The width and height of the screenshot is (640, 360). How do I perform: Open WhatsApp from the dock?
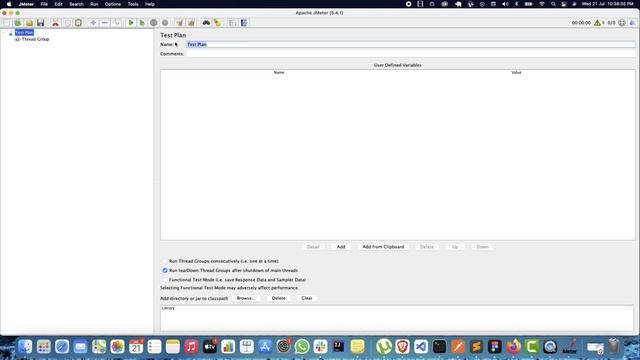click(x=302, y=347)
